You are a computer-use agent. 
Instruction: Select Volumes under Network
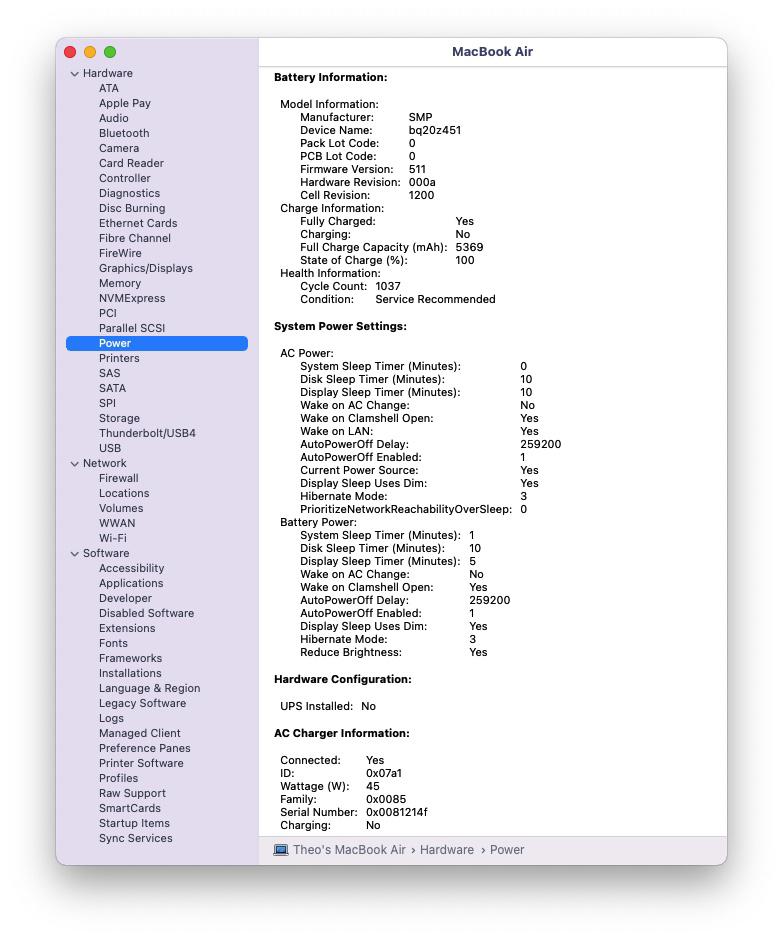(121, 508)
